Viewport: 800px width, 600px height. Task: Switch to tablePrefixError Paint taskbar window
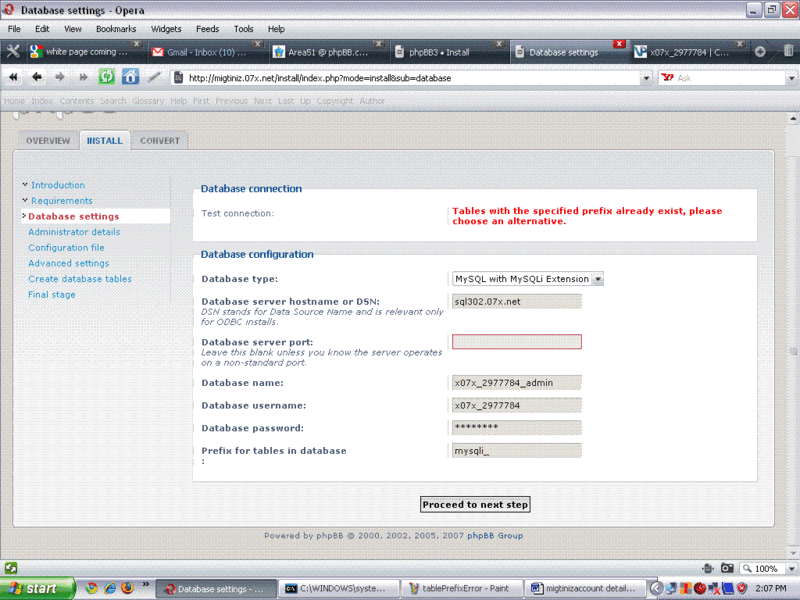(x=462, y=589)
